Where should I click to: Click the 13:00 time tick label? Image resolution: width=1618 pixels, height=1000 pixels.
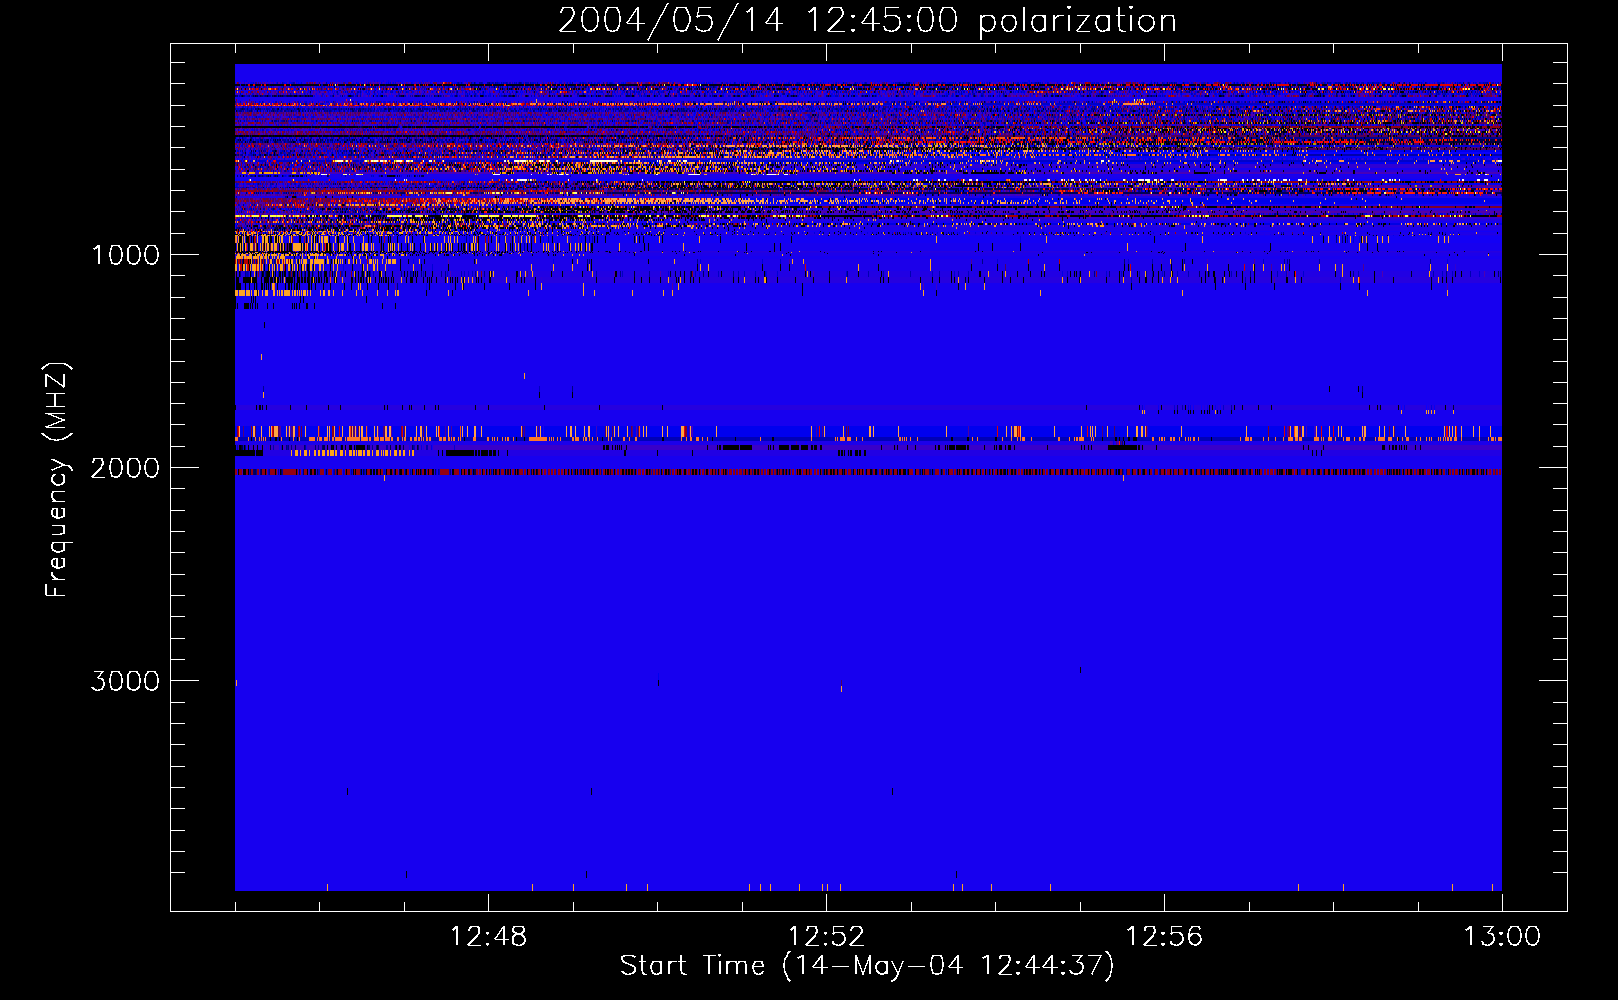[1502, 937]
